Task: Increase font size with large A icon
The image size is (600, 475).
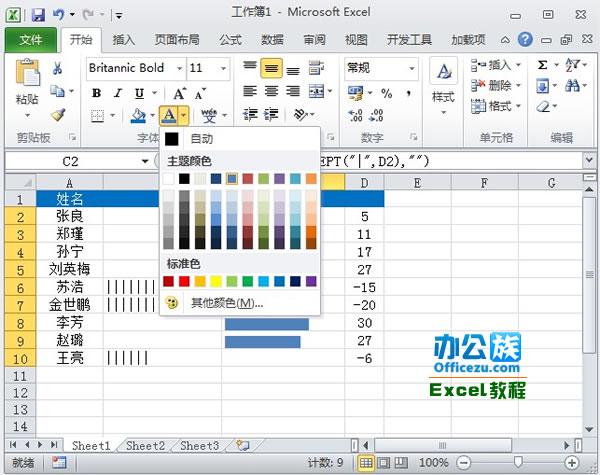Action: point(179,93)
